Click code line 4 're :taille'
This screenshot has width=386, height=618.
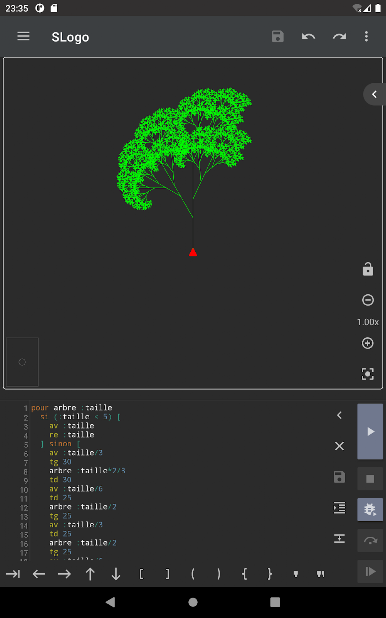[x=72, y=435]
